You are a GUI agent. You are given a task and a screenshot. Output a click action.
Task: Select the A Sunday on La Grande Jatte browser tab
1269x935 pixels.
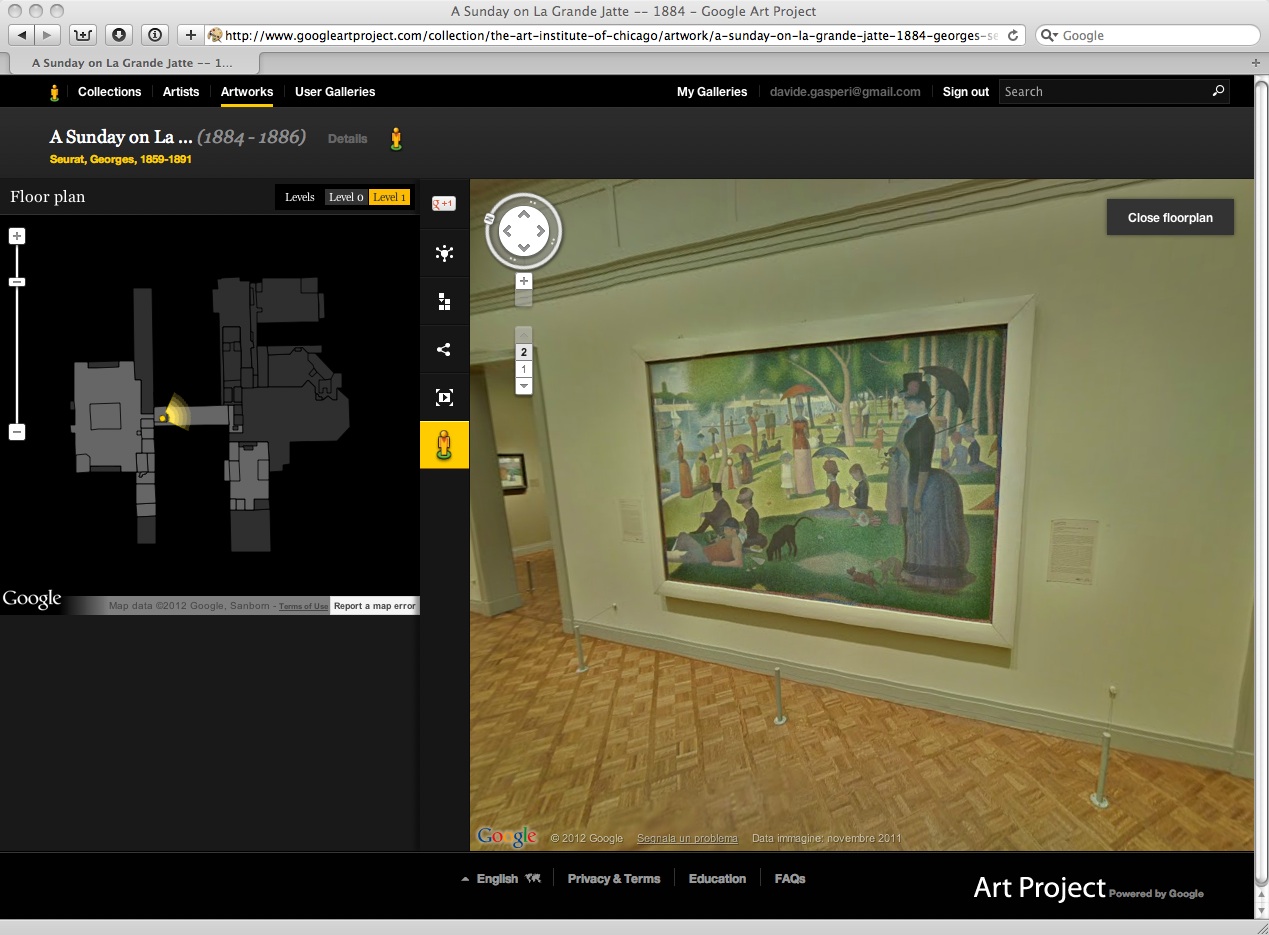tap(132, 62)
